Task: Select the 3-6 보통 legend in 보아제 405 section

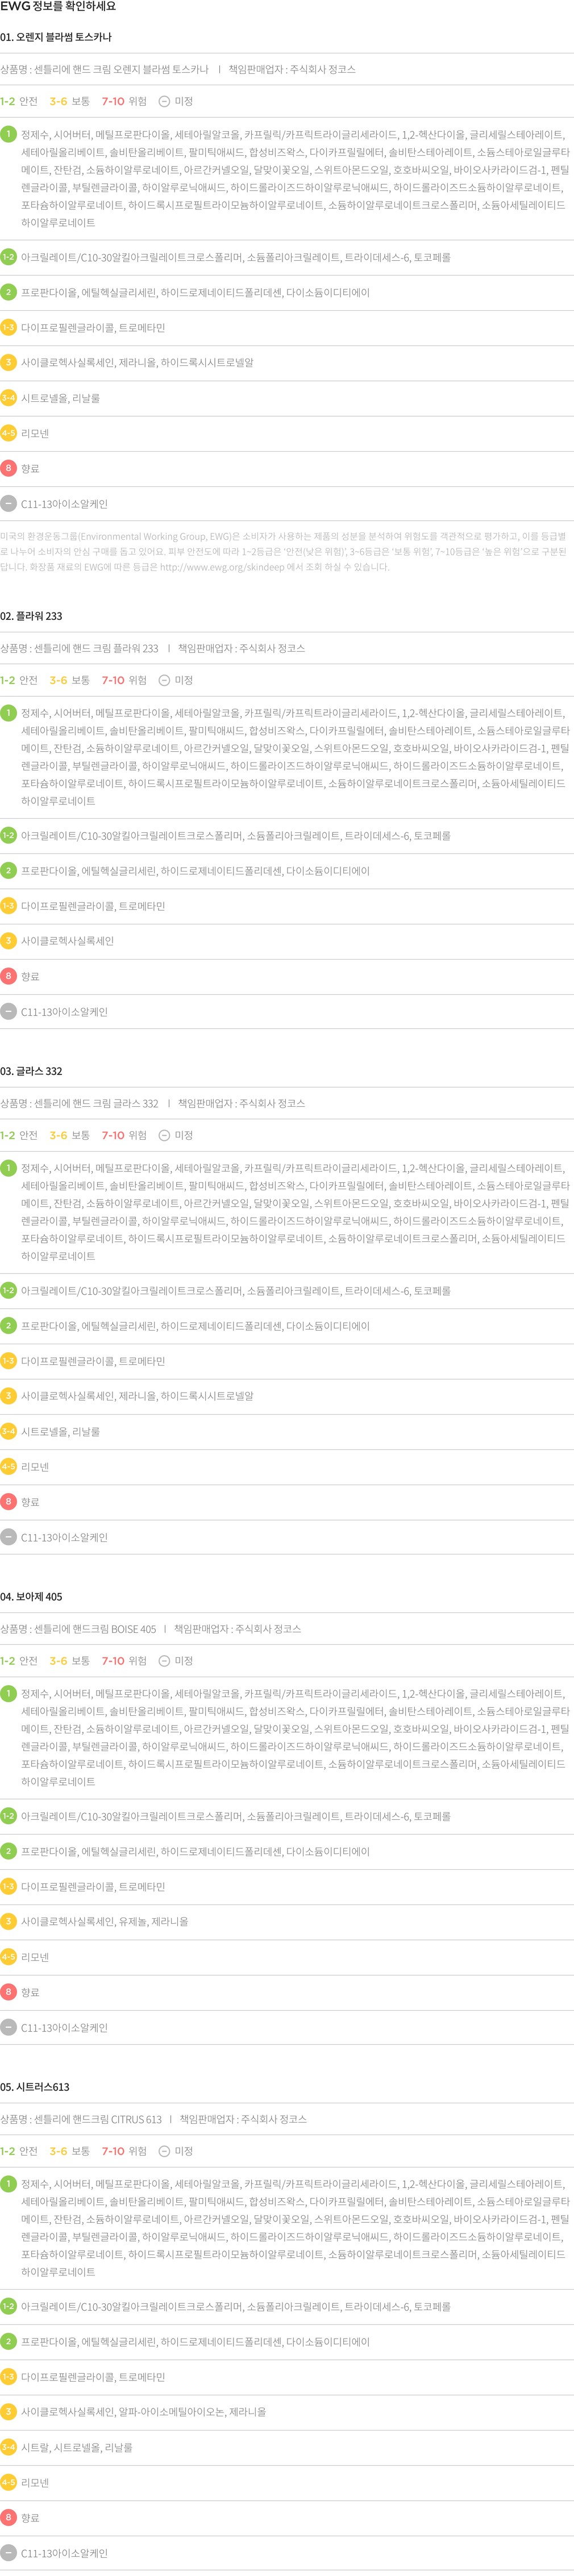Action: [x=70, y=1661]
